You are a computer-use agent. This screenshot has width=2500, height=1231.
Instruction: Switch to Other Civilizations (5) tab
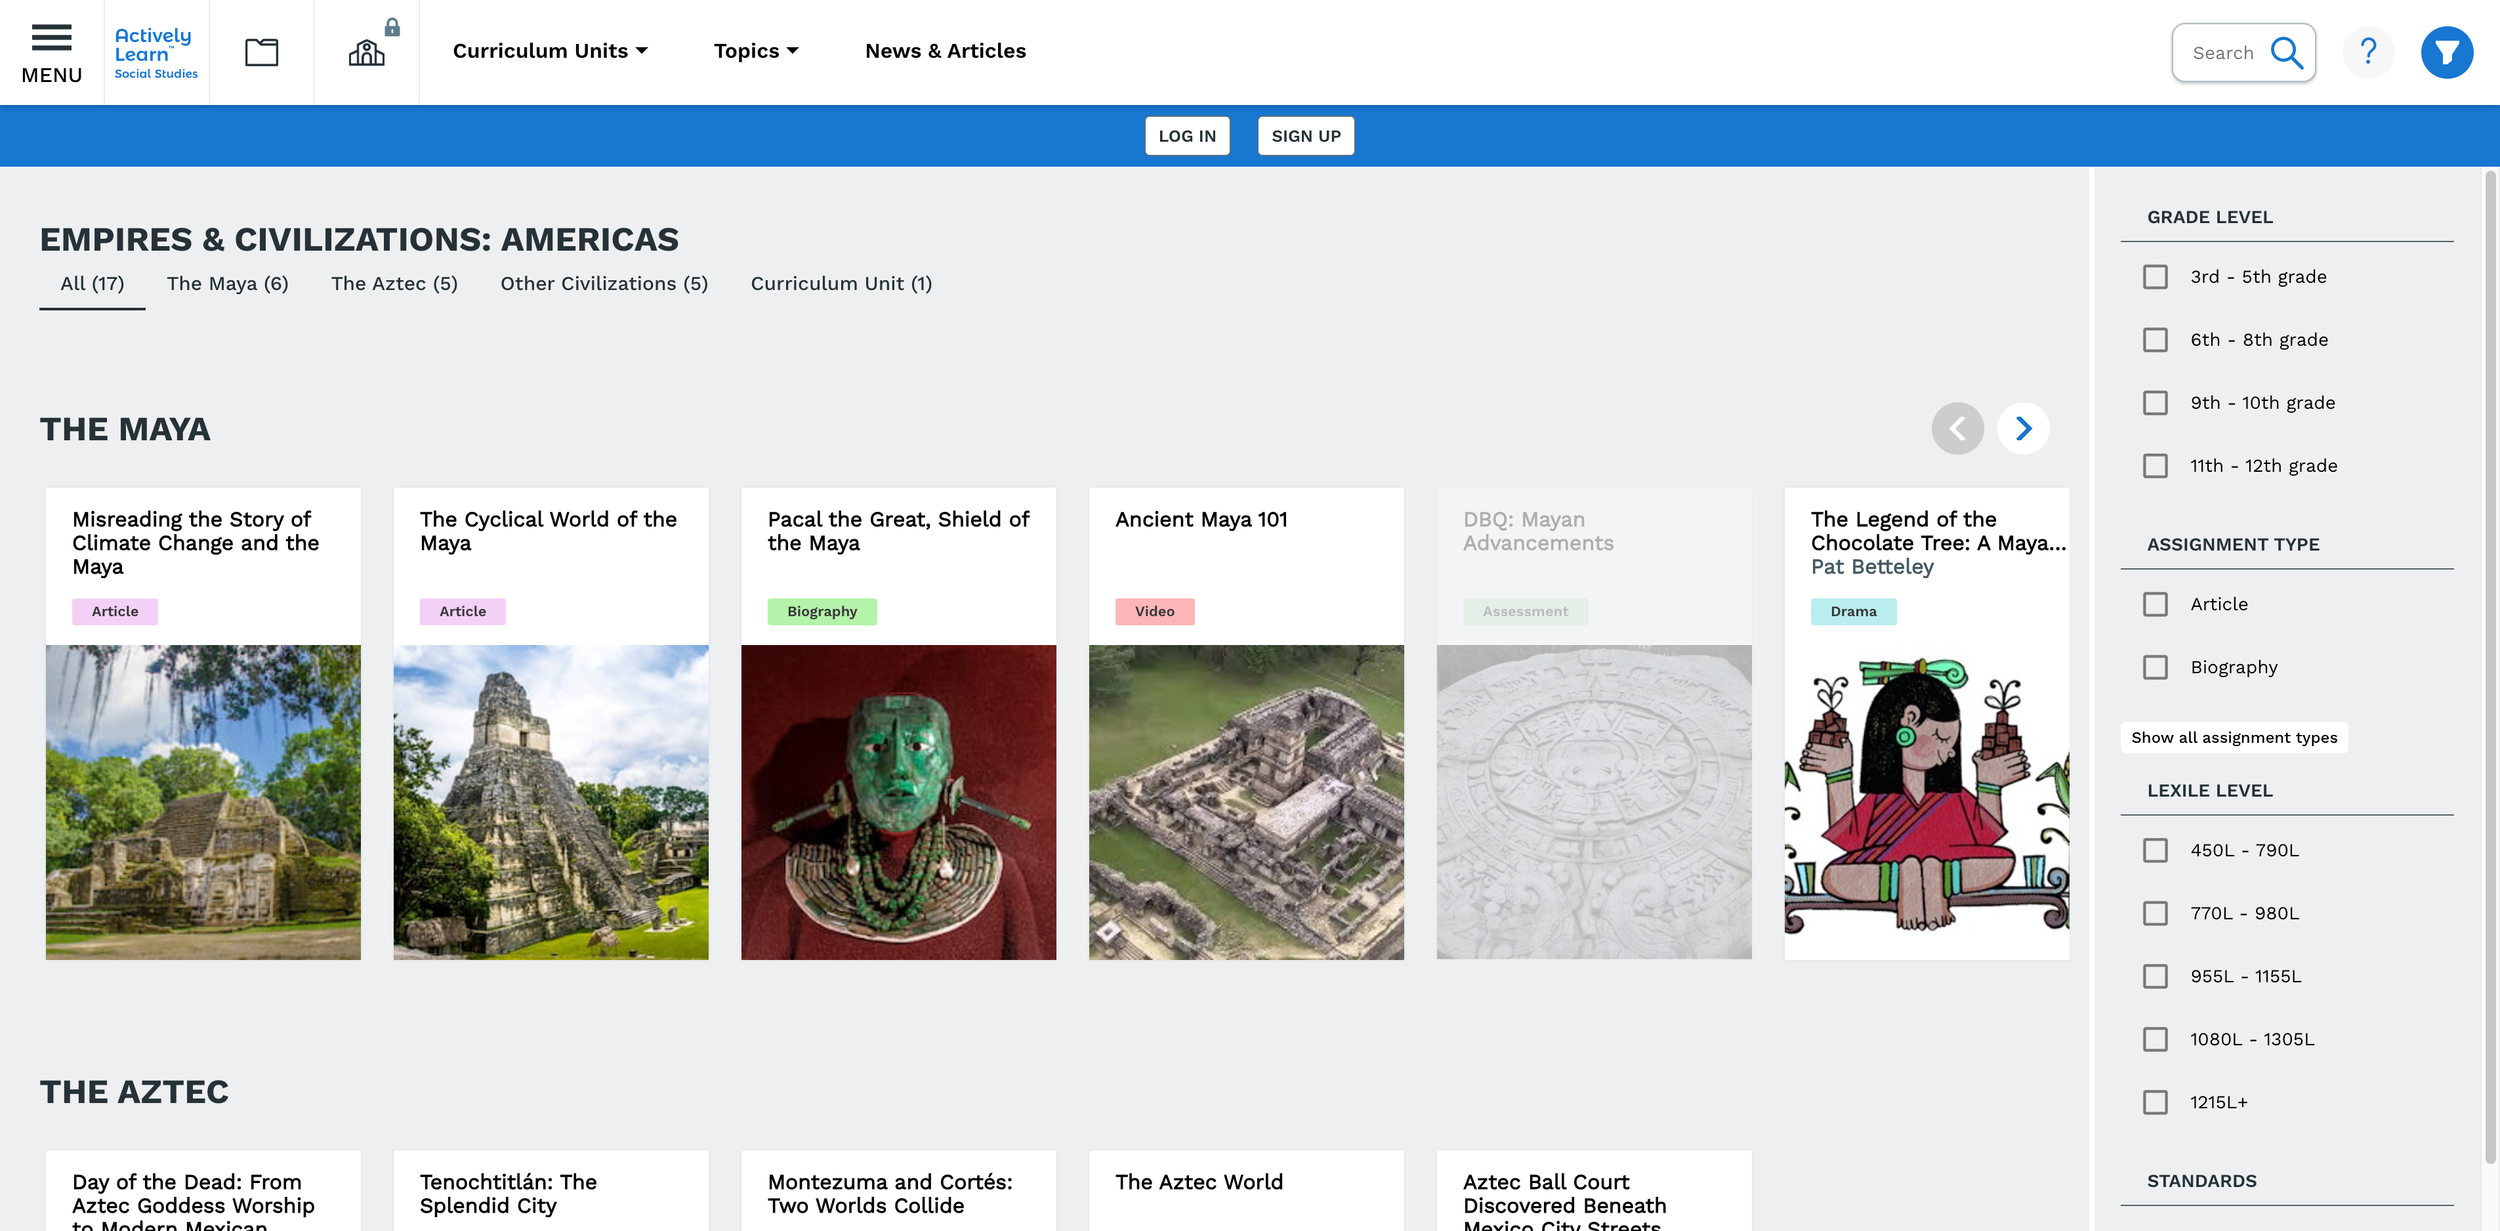604,284
